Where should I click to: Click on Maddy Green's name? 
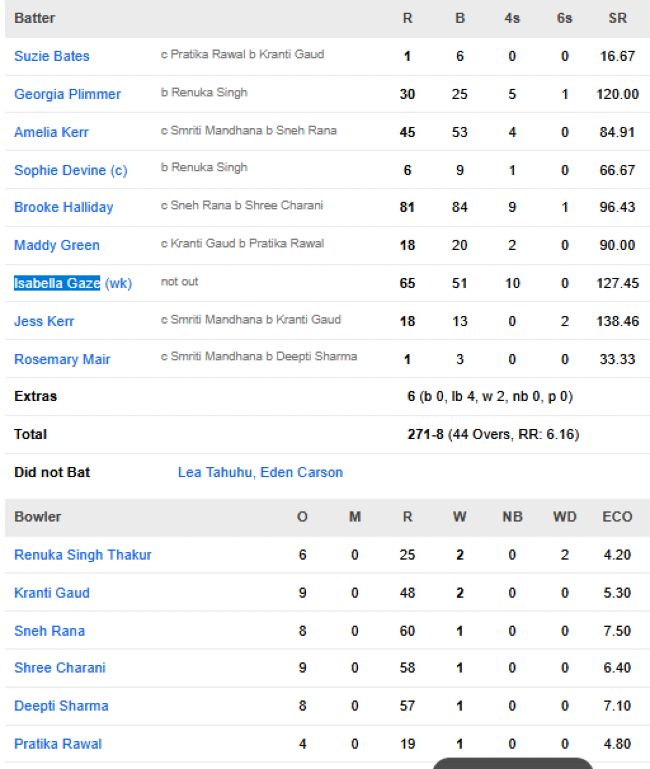[x=56, y=245]
